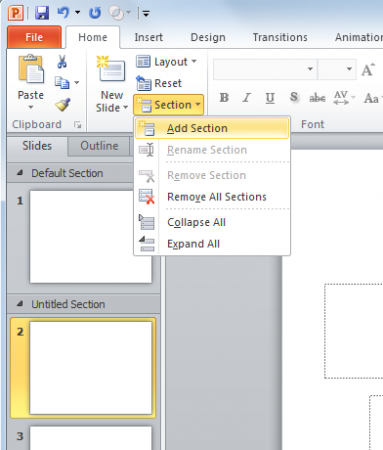The height and width of the screenshot is (450, 383).
Task: Select slide 1 thumbnail
Action: (x=91, y=237)
